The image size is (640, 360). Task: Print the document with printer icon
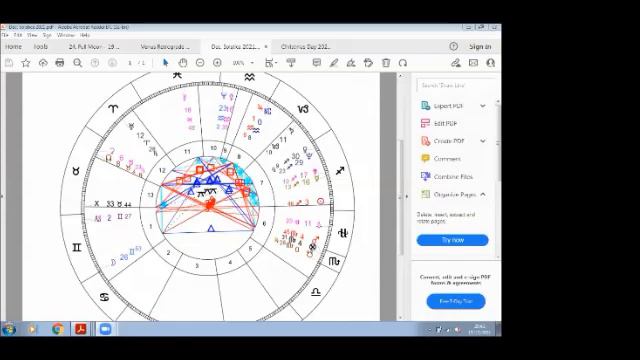tap(60, 63)
